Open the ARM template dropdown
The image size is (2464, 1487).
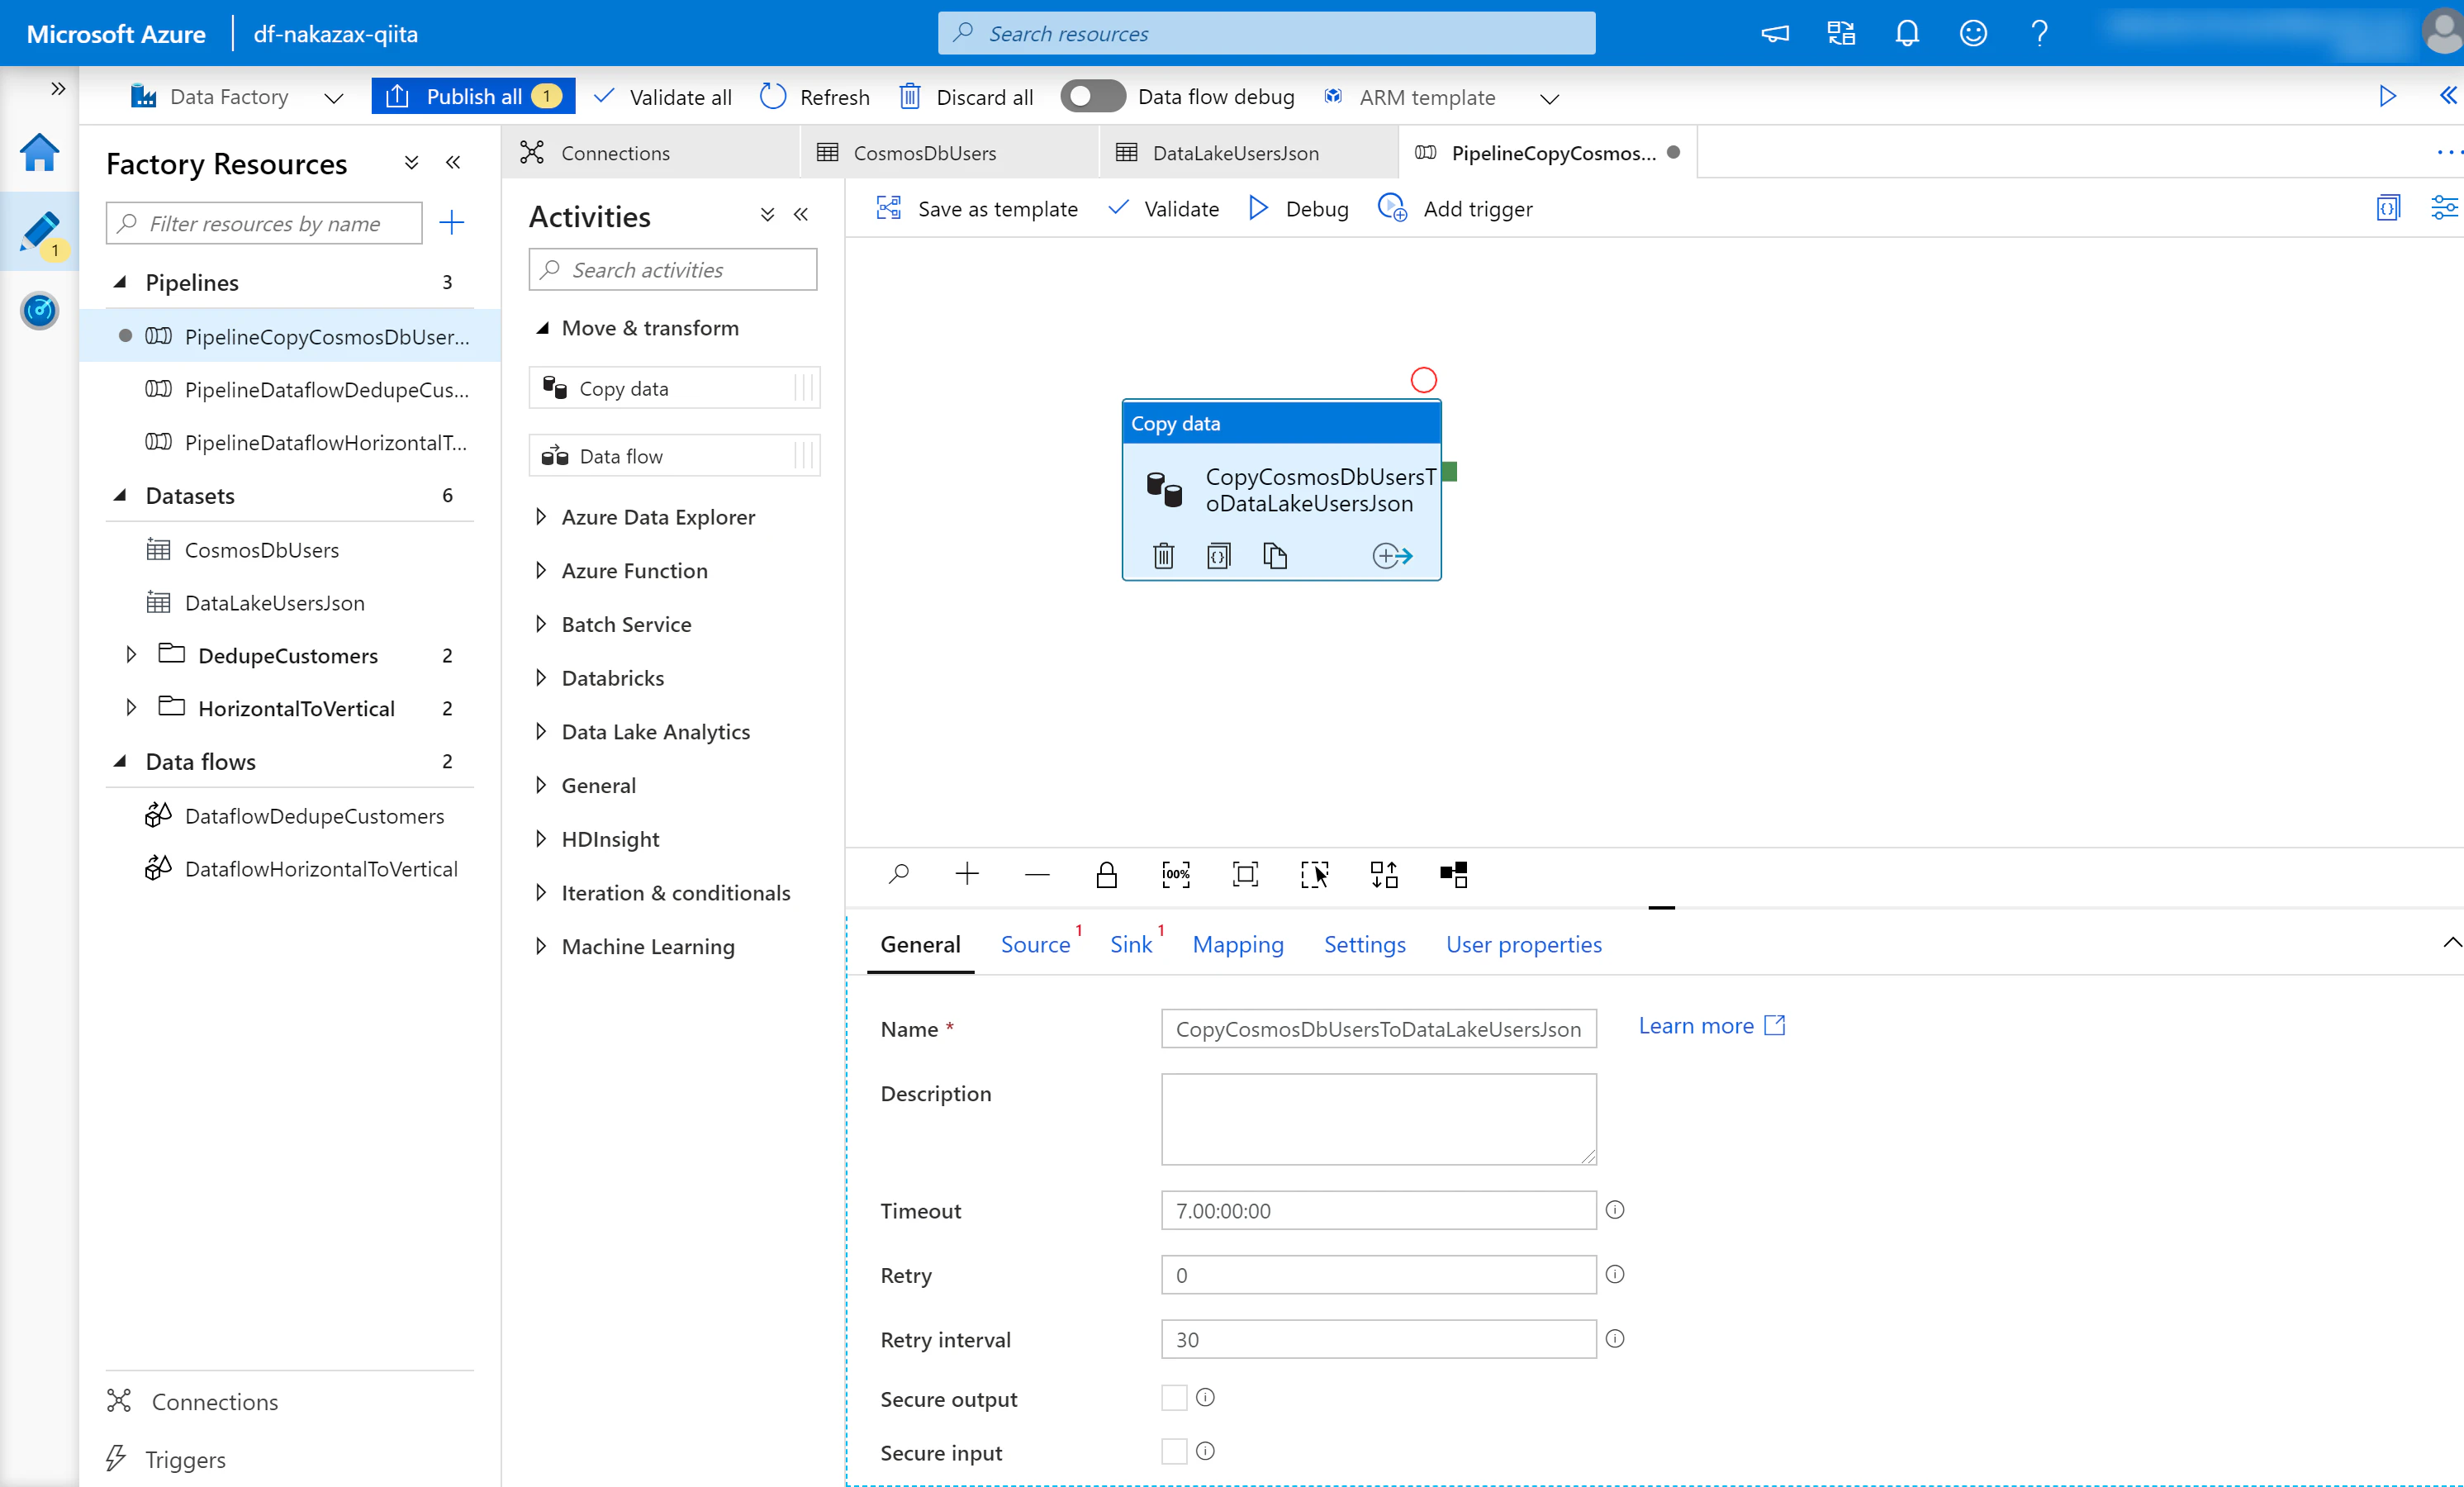(1549, 98)
